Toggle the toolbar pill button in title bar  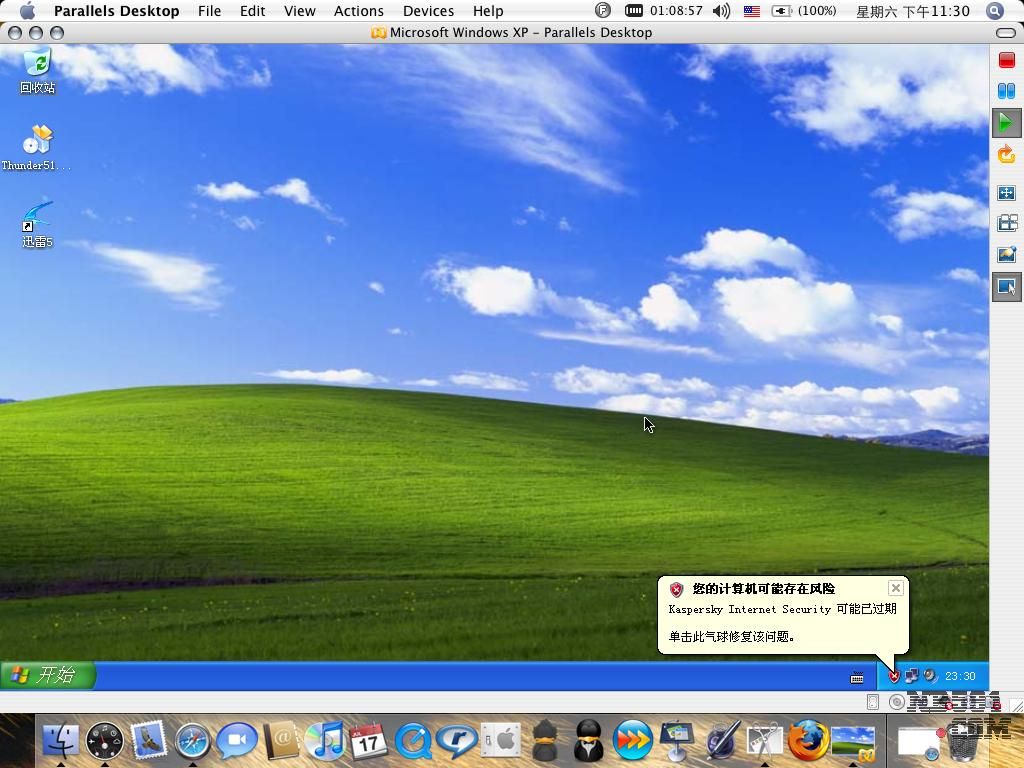click(x=1005, y=33)
